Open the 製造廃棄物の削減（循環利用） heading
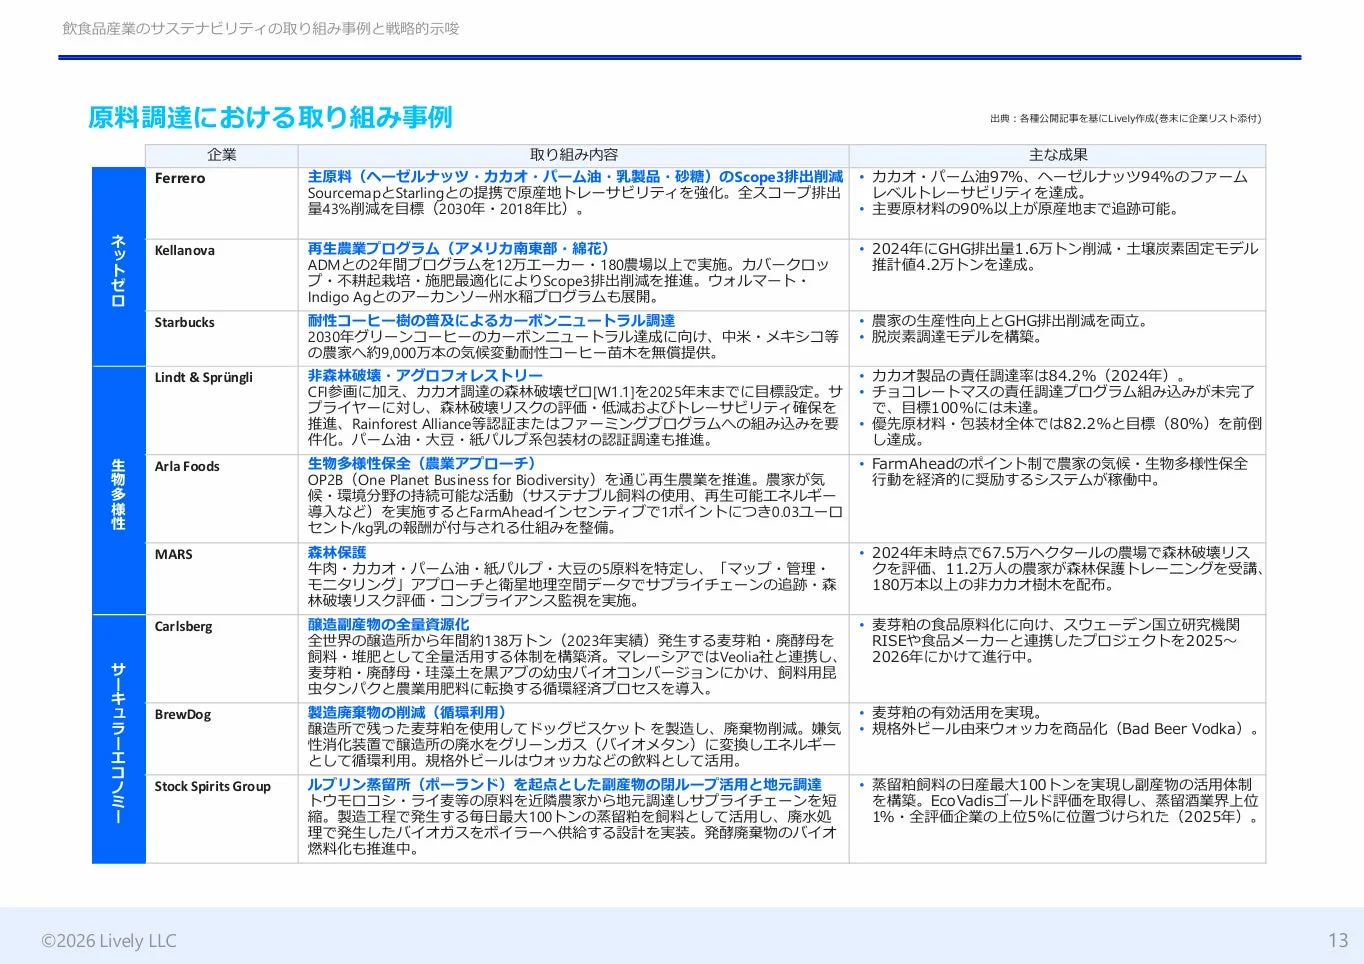This screenshot has width=1364, height=964. [406, 711]
